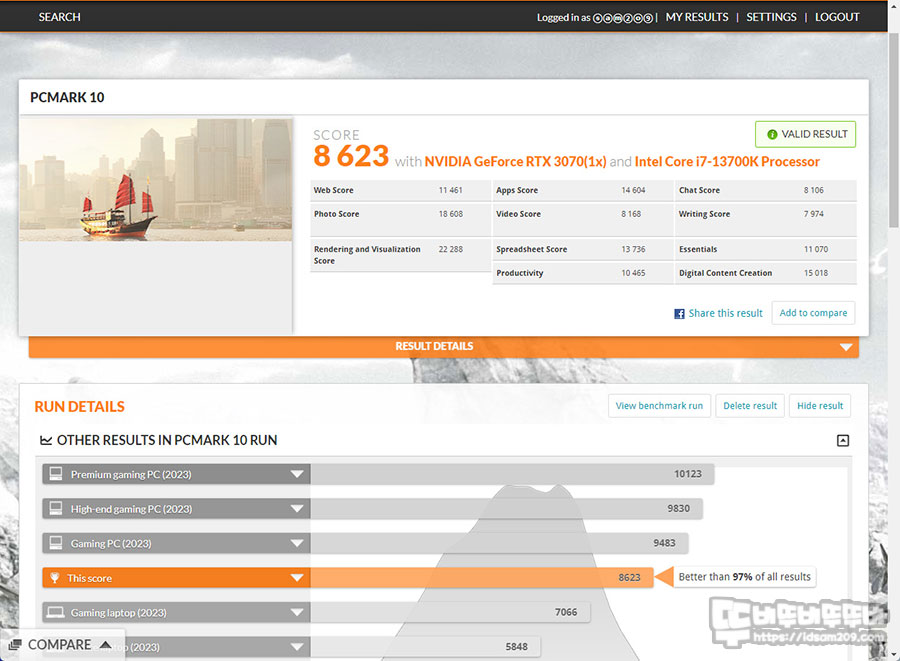Click the desktop icon on Premium gaming PC row
The height and width of the screenshot is (661, 900).
[56, 474]
